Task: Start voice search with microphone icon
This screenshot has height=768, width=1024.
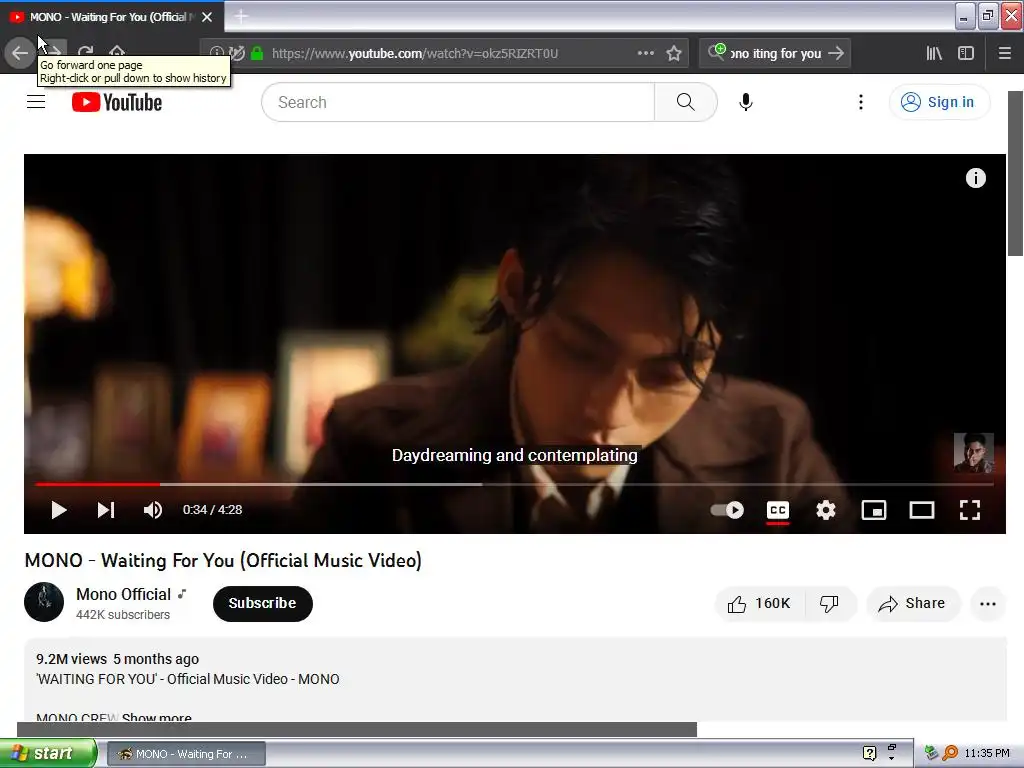Action: (x=746, y=102)
